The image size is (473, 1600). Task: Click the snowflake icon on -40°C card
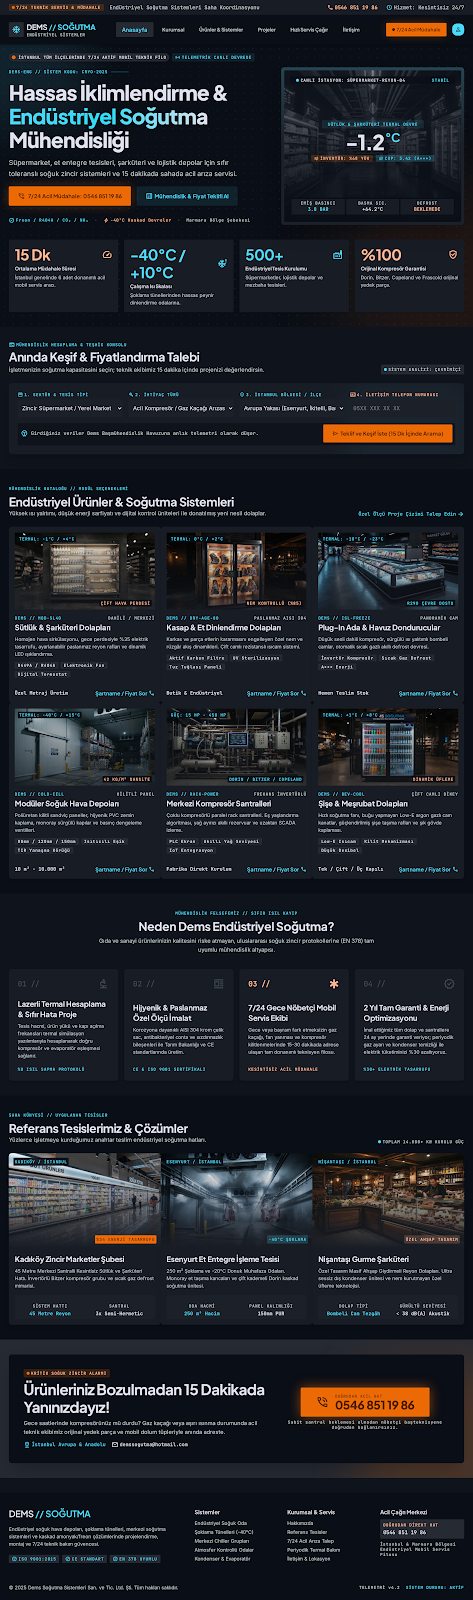pyautogui.click(x=222, y=263)
